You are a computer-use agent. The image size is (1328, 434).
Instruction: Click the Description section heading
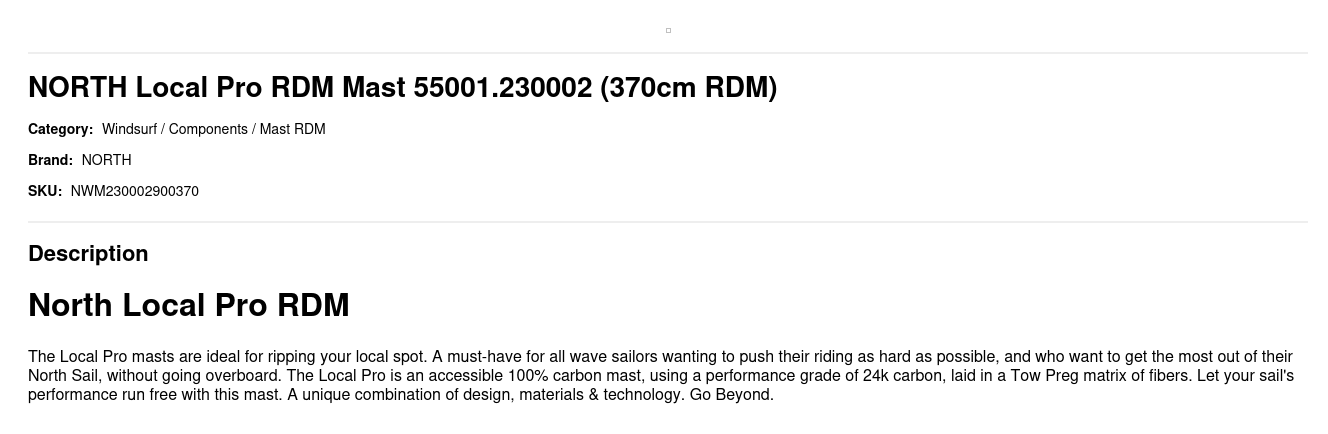88,254
